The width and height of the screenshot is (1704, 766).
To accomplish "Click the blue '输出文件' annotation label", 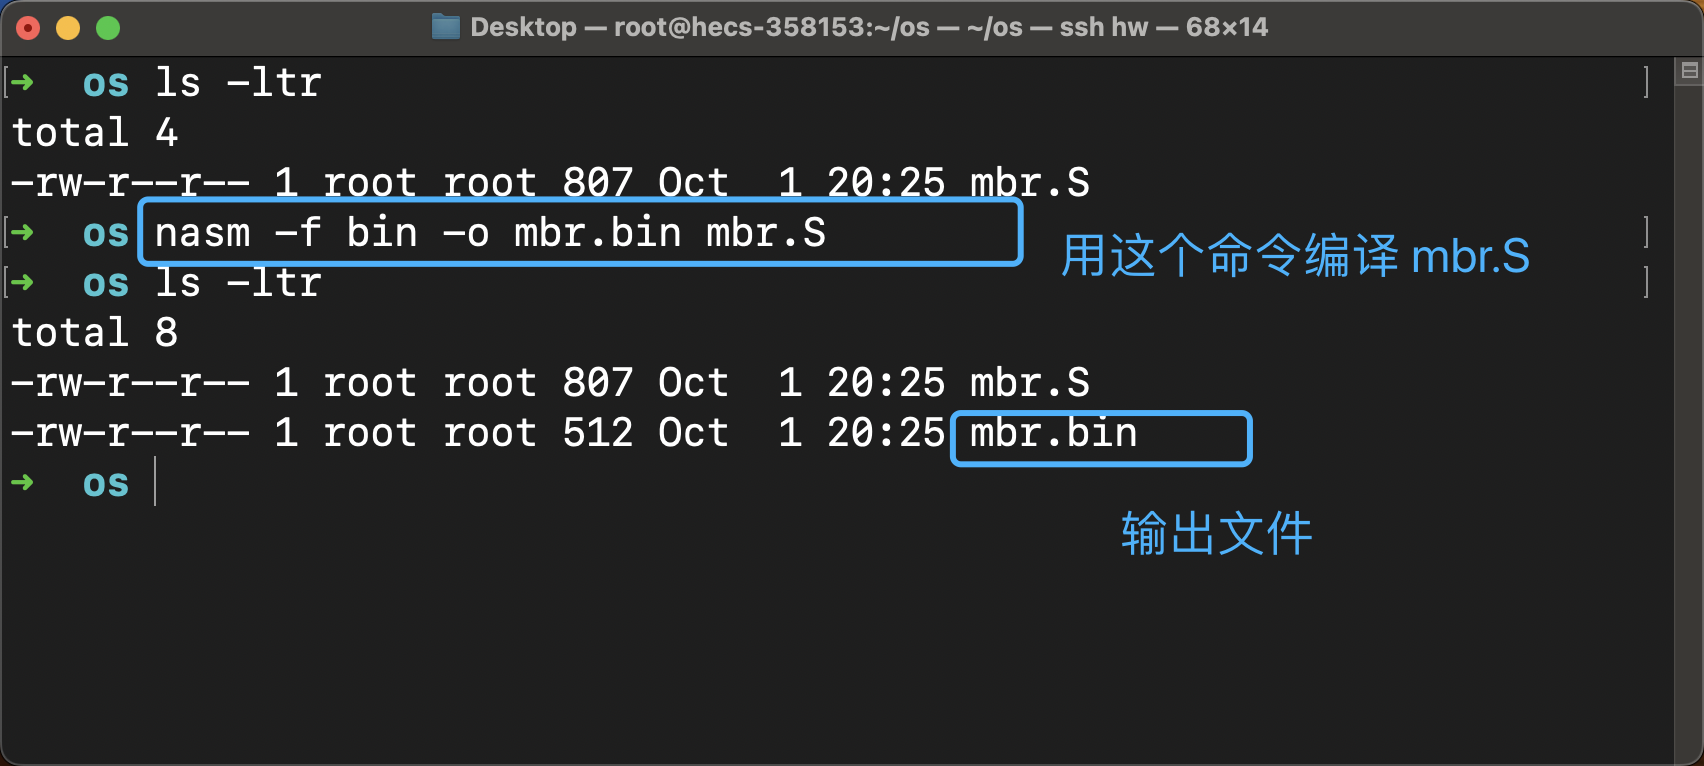I will [1216, 533].
